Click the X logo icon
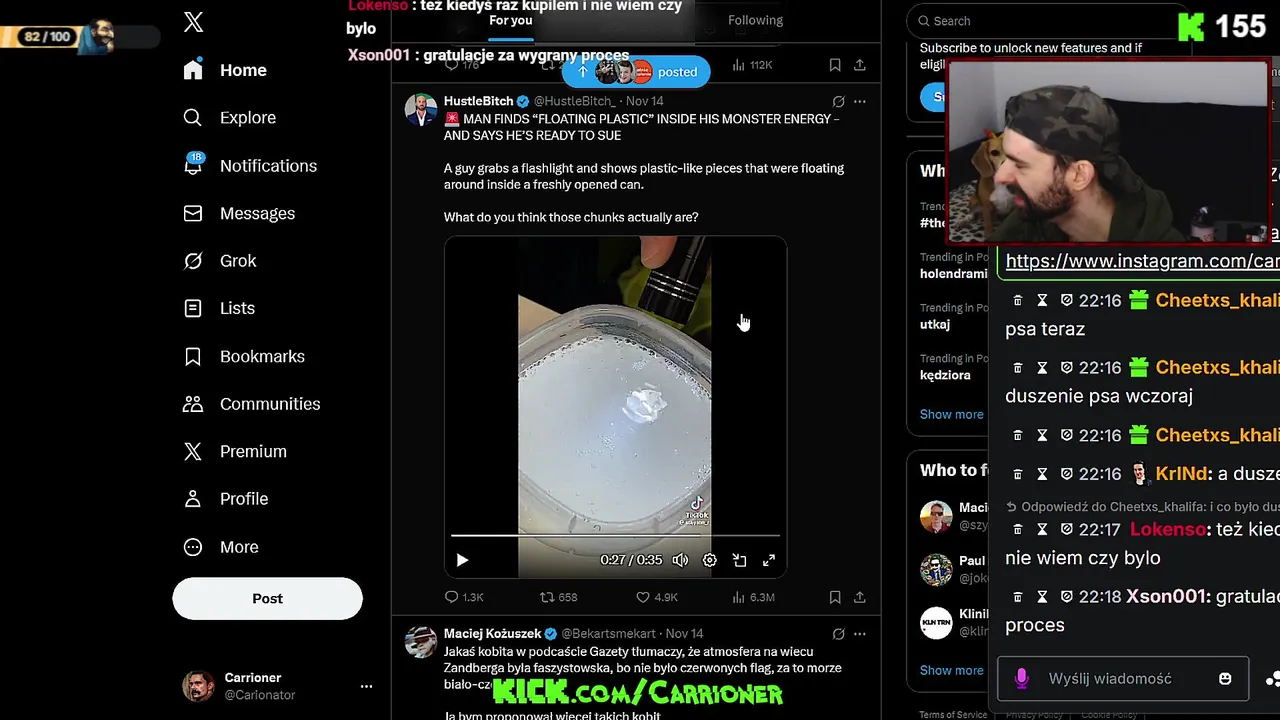Image resolution: width=1280 pixels, height=720 pixels. click(x=194, y=22)
